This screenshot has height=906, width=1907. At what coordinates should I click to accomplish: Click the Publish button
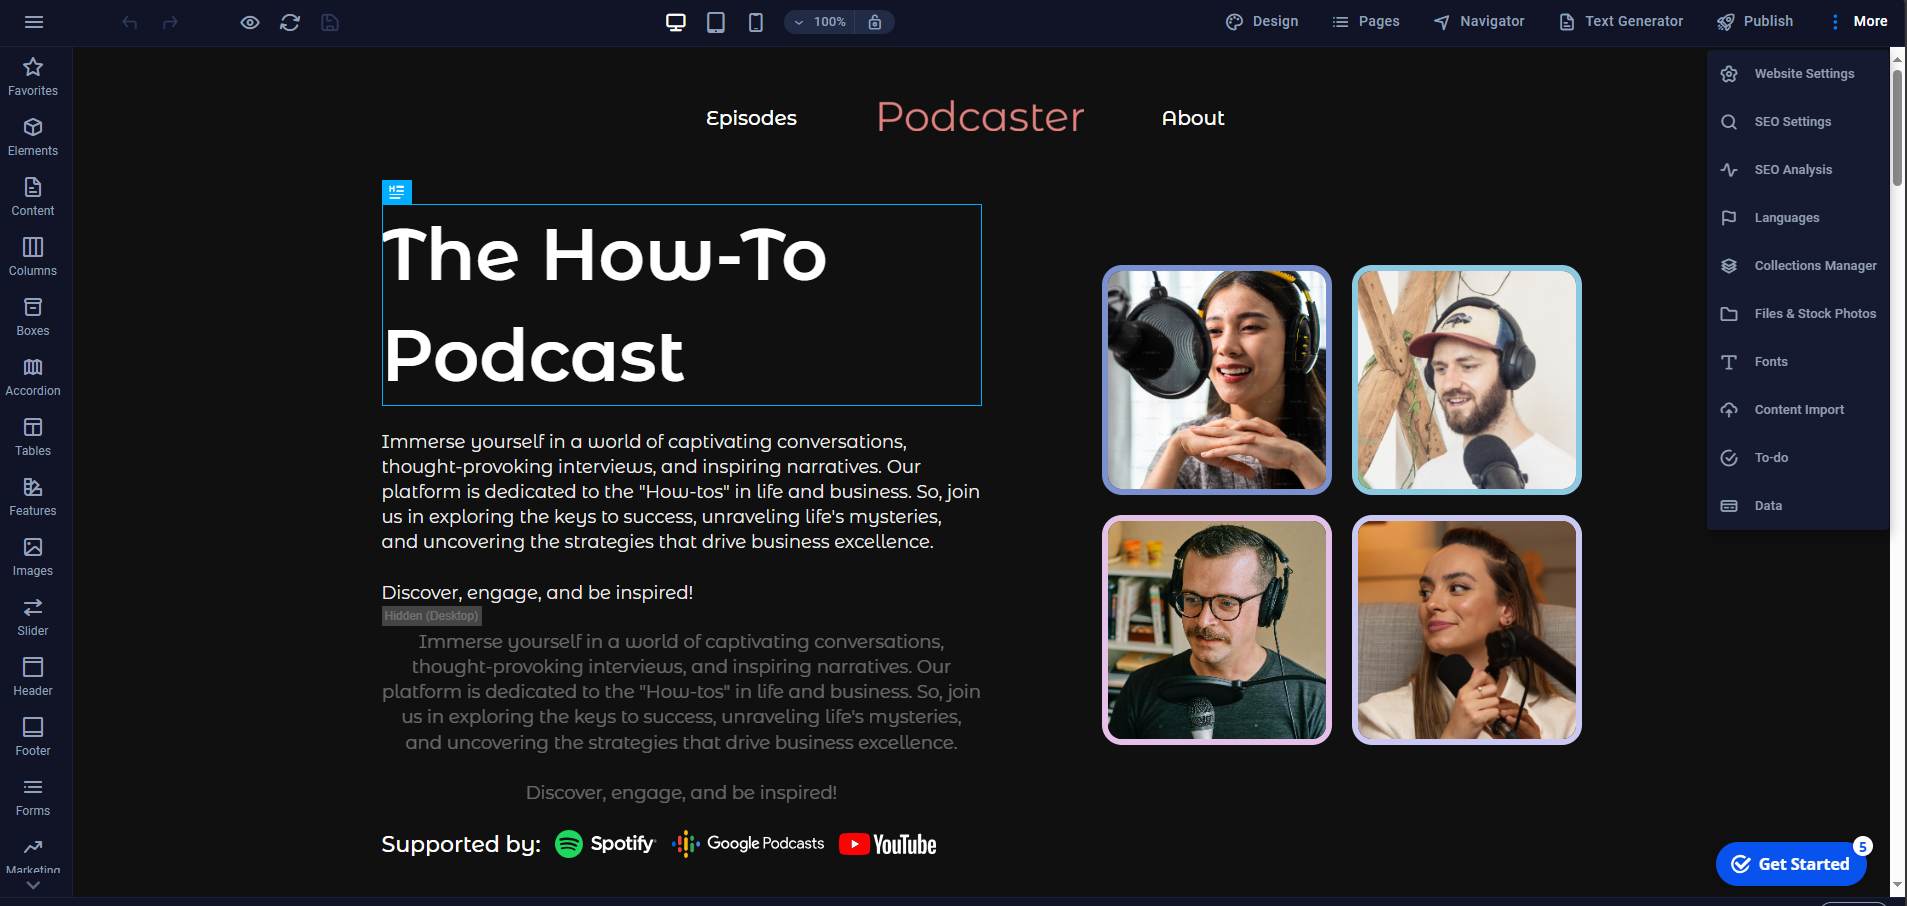pos(1755,22)
